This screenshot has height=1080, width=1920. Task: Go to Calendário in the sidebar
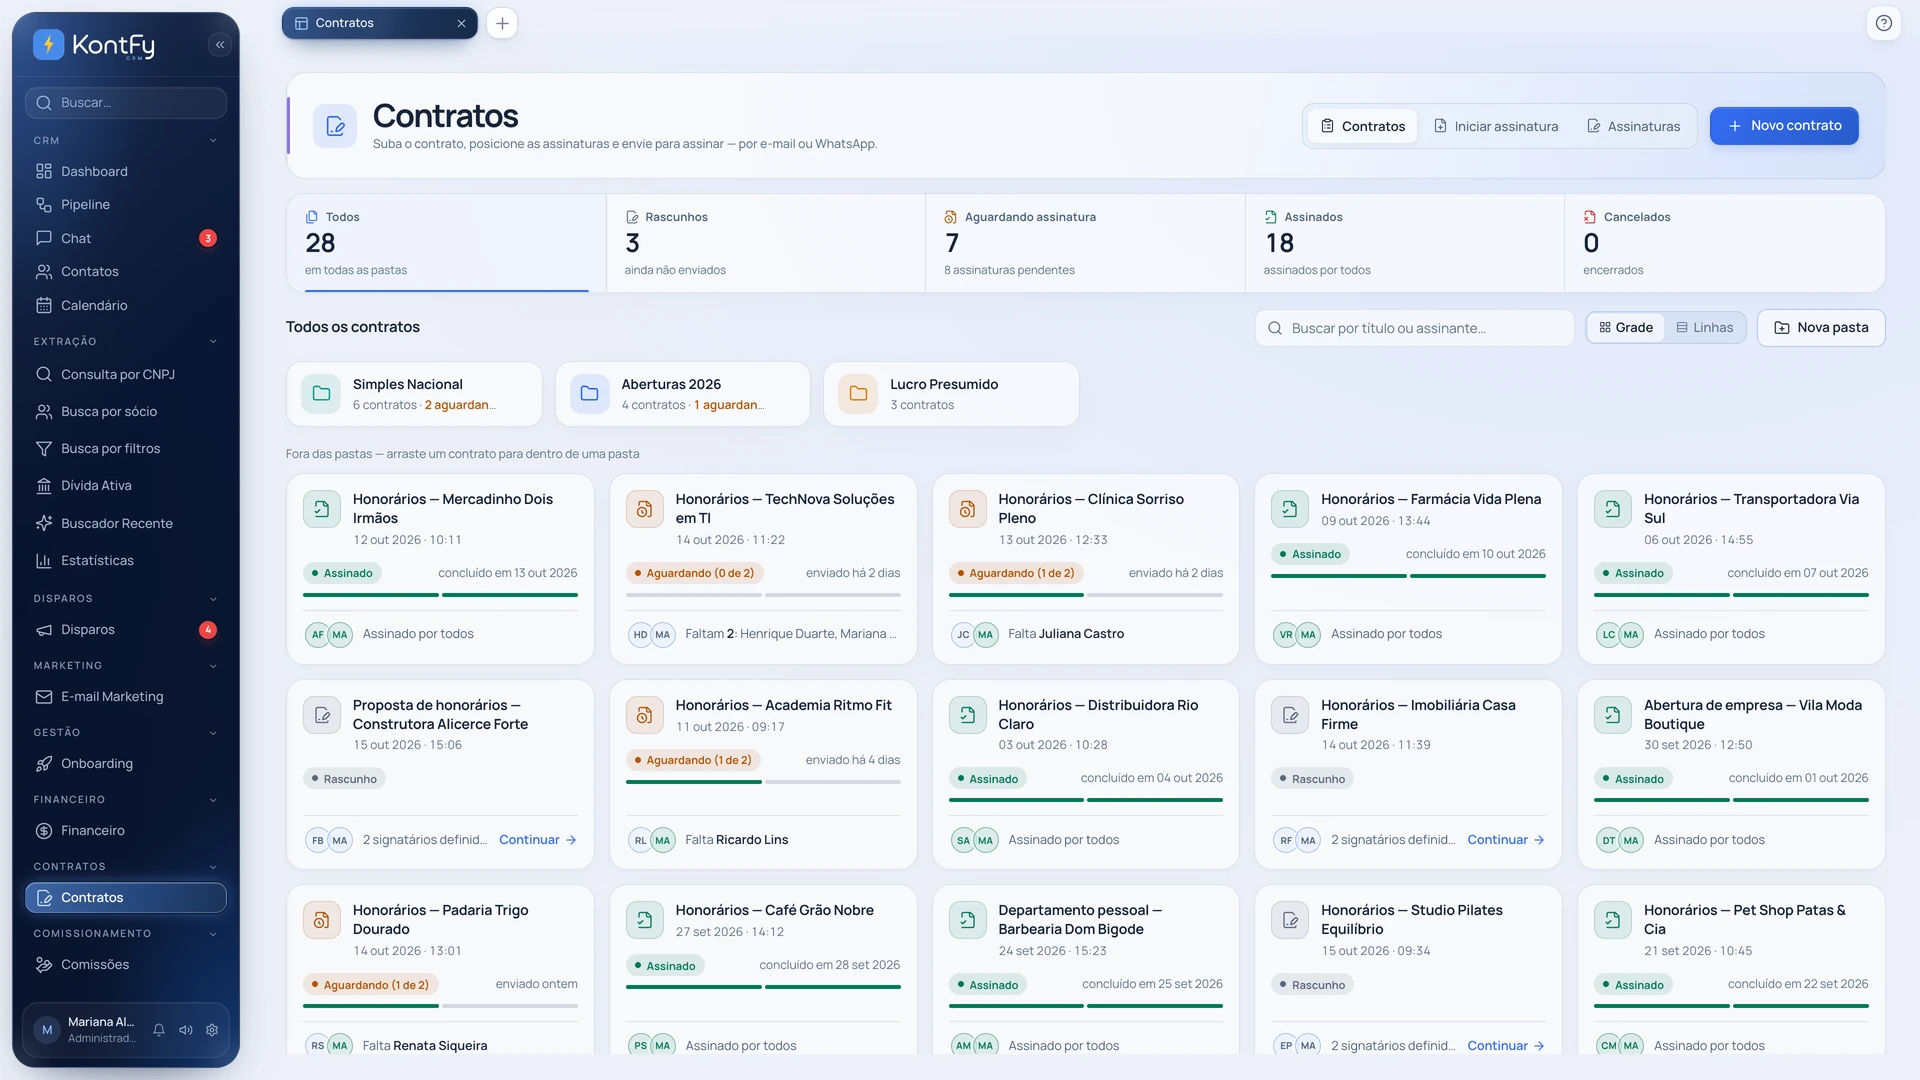(126, 305)
